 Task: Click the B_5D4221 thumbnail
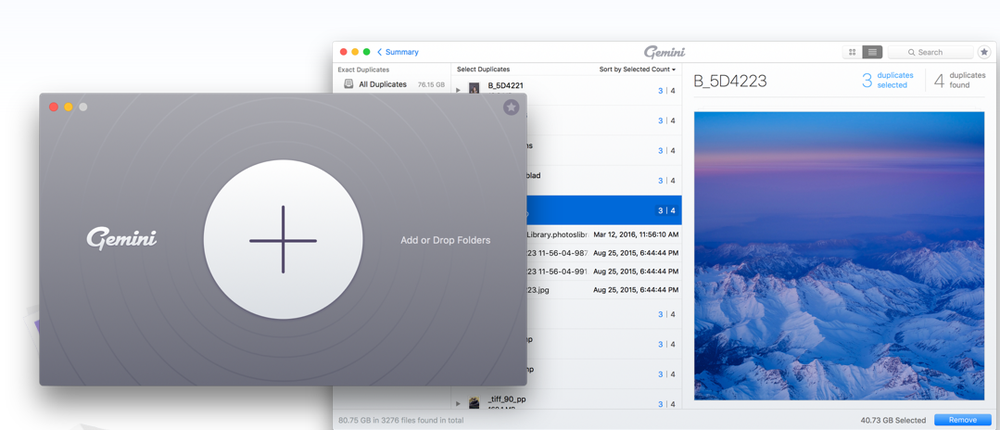(474, 89)
